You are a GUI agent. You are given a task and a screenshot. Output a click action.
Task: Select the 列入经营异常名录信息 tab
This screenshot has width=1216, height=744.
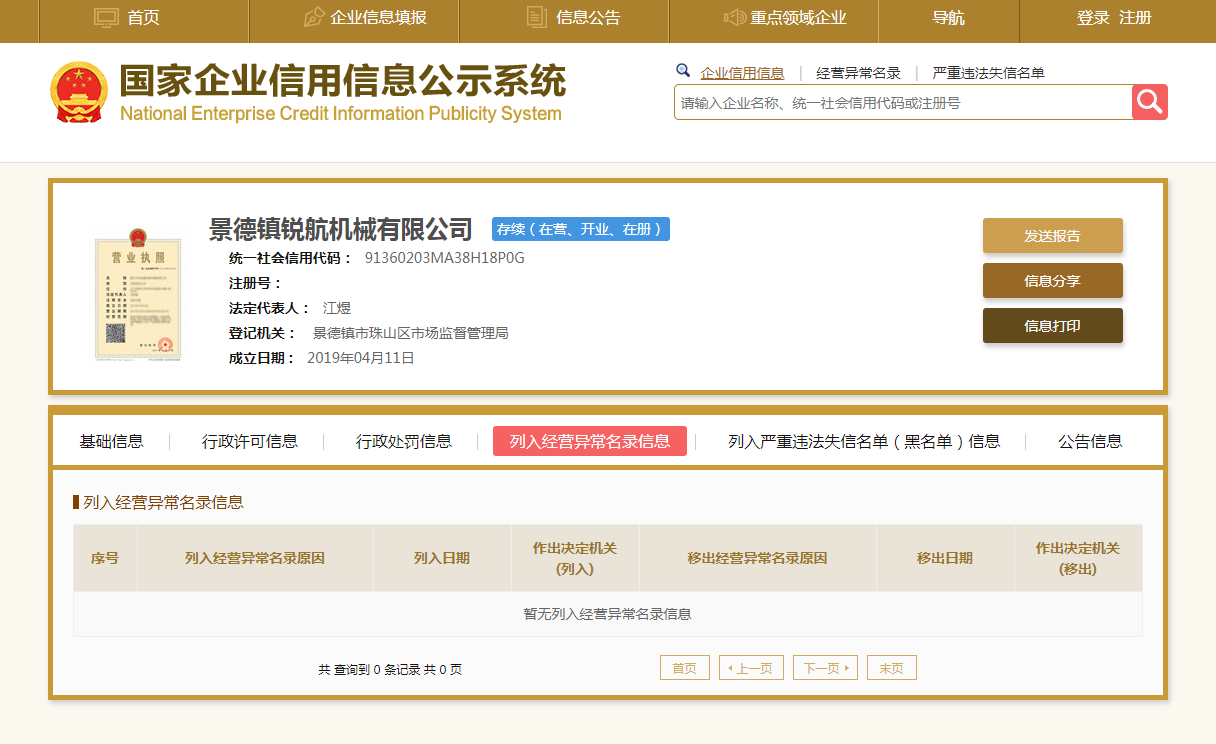pyautogui.click(x=590, y=441)
